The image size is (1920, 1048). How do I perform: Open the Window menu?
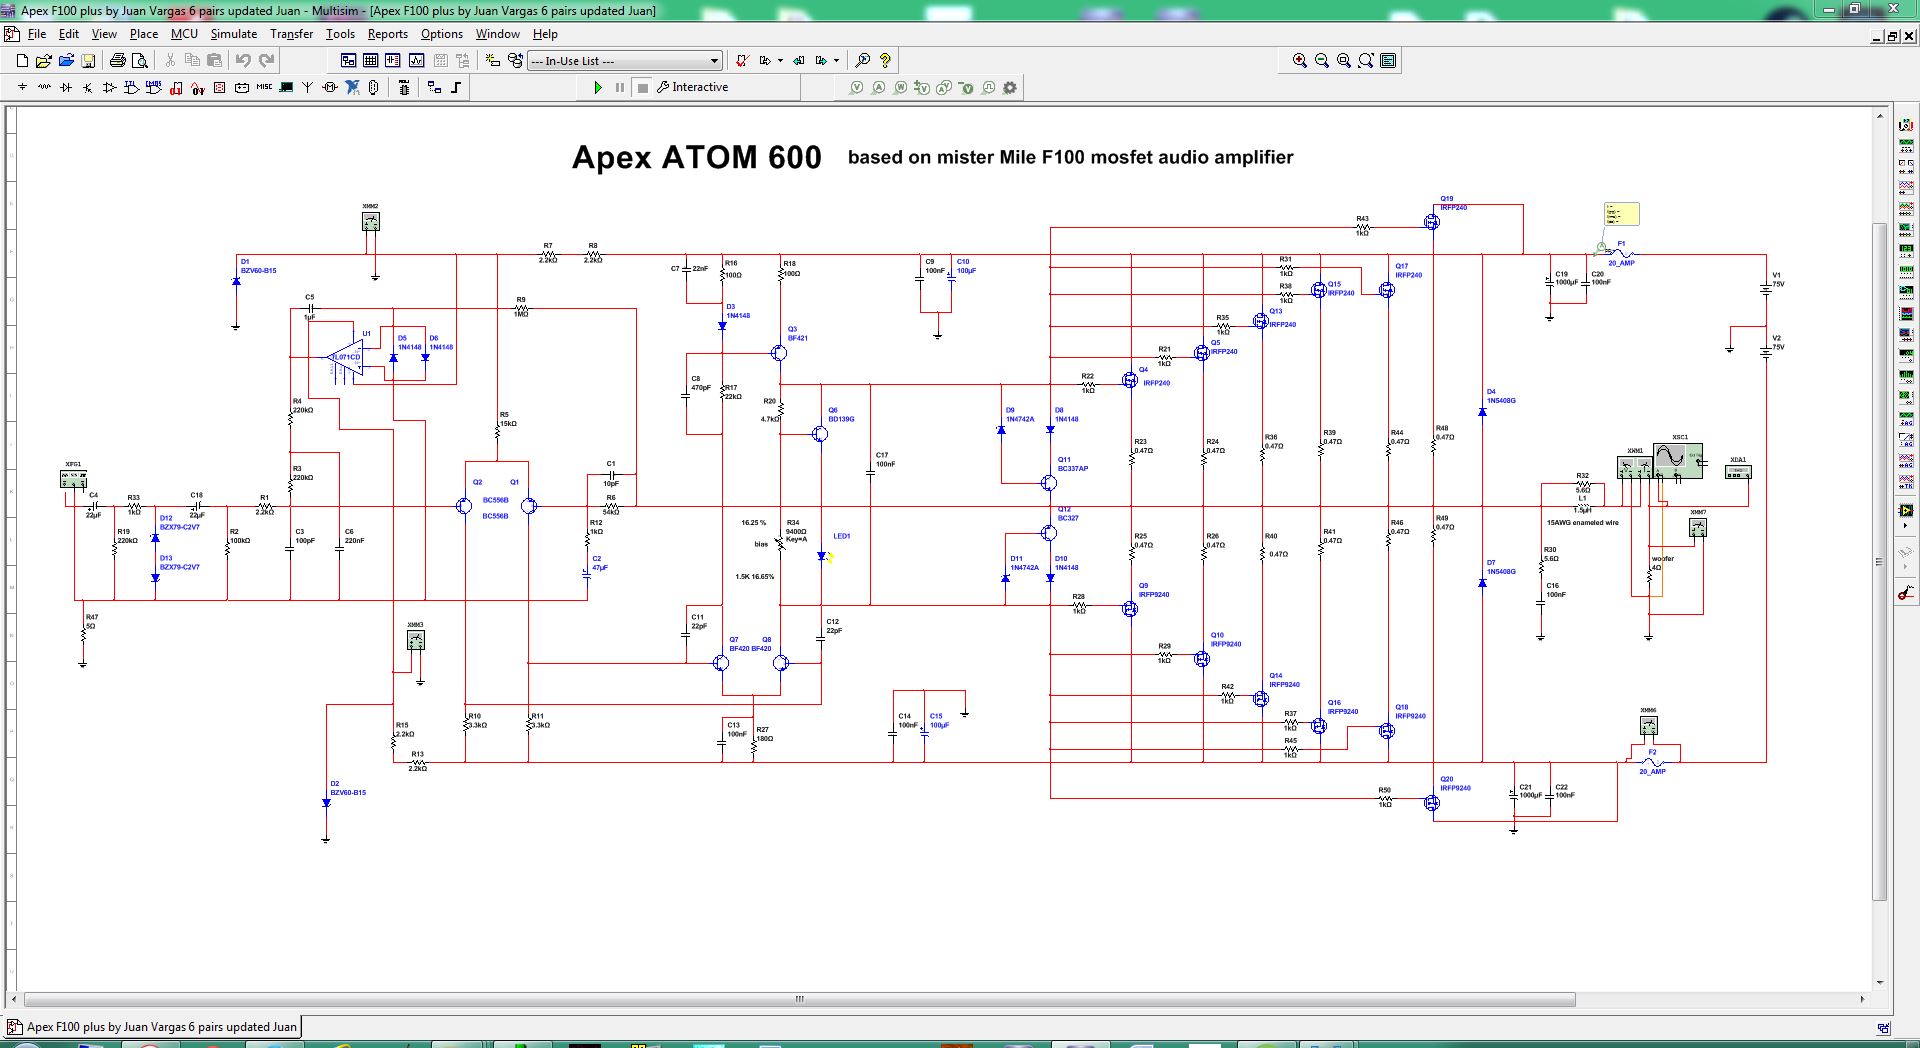[x=498, y=33]
